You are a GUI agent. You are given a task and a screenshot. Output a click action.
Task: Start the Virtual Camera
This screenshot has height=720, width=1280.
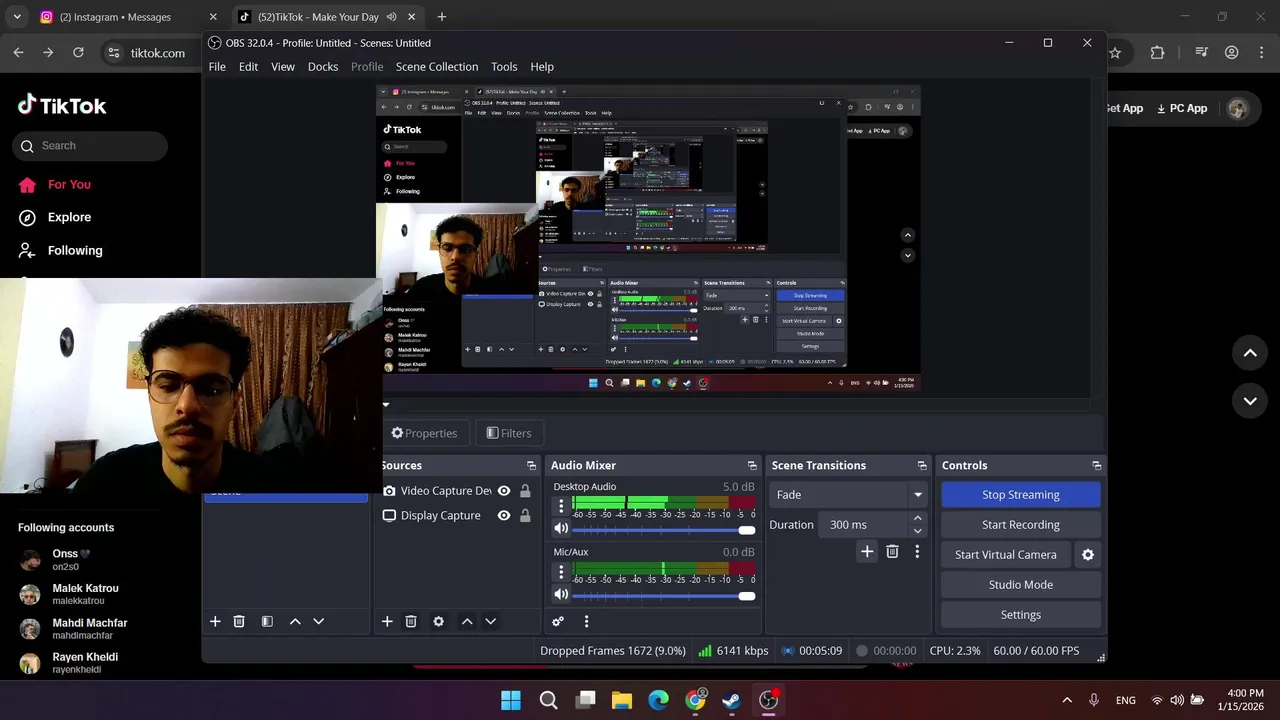[1005, 554]
